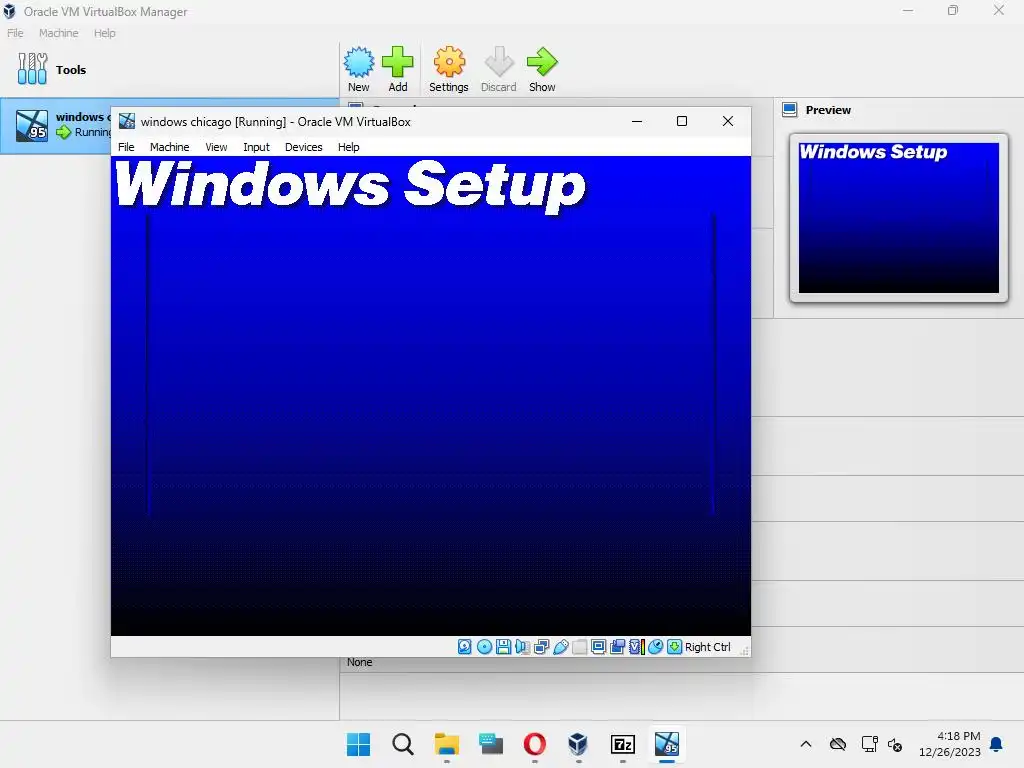This screenshot has height=768, width=1024.
Task: Open Opera browser from taskbar
Action: pyautogui.click(x=535, y=744)
